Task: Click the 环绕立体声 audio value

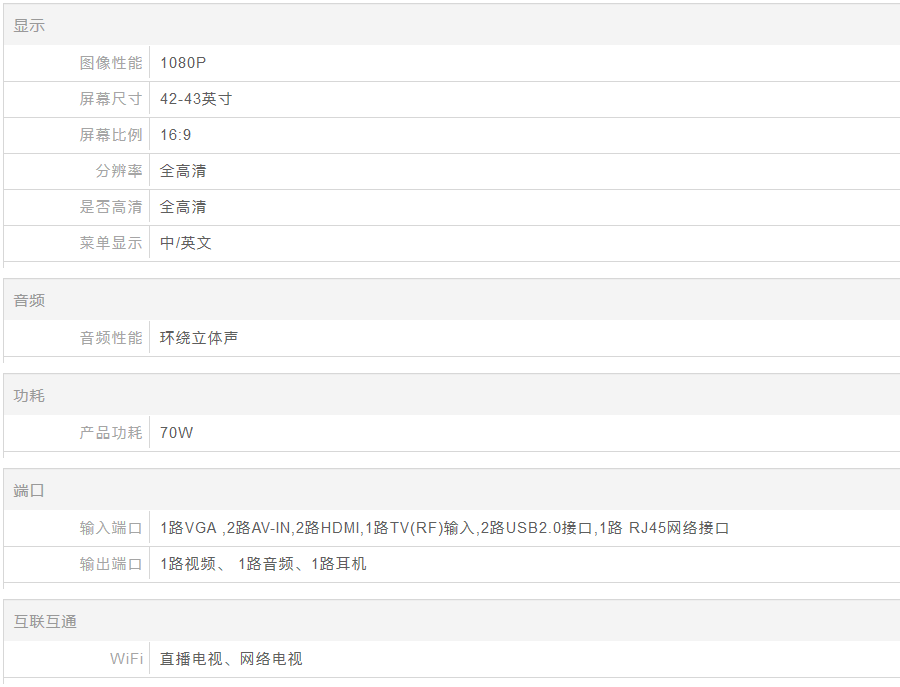Action: point(199,338)
